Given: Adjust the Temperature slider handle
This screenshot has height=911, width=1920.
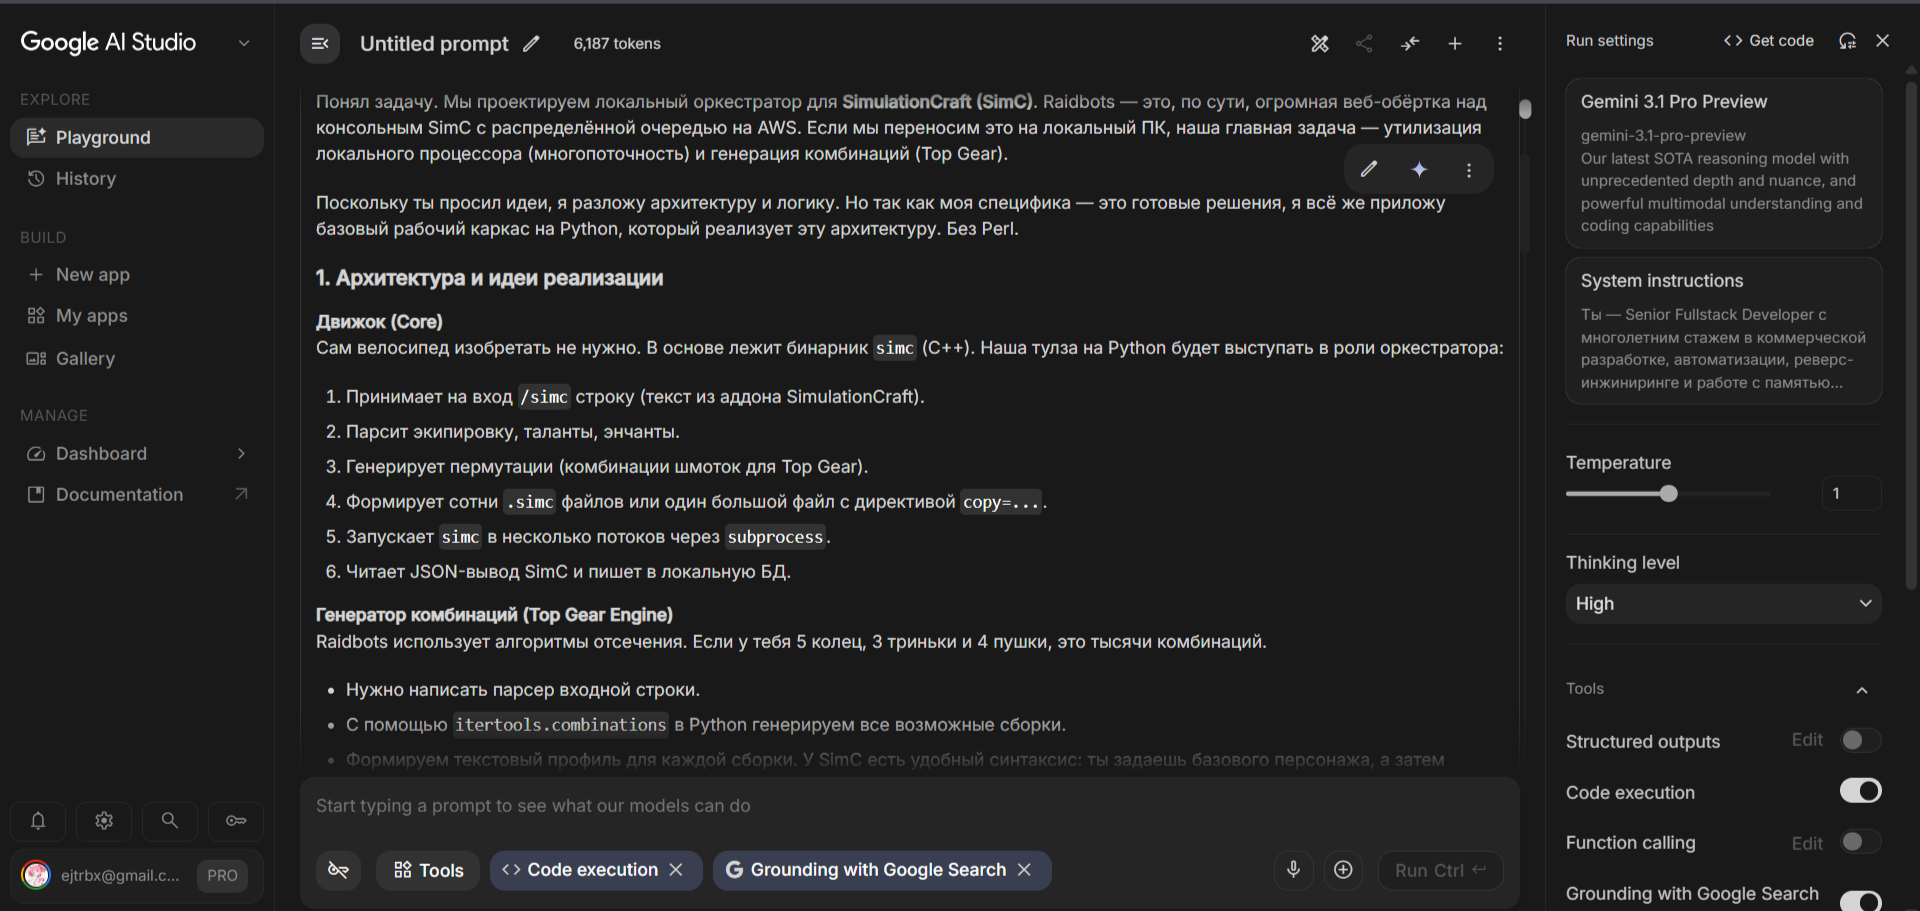Looking at the screenshot, I should (x=1668, y=494).
